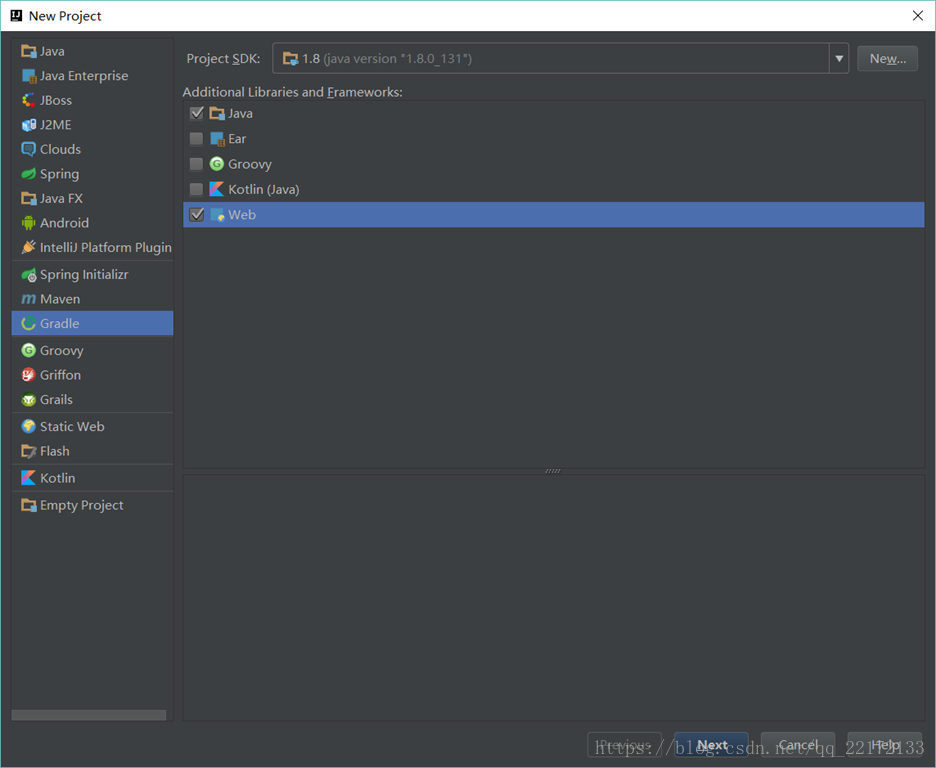Click the Groovy framework icon
936x768 pixels.
pos(217,164)
